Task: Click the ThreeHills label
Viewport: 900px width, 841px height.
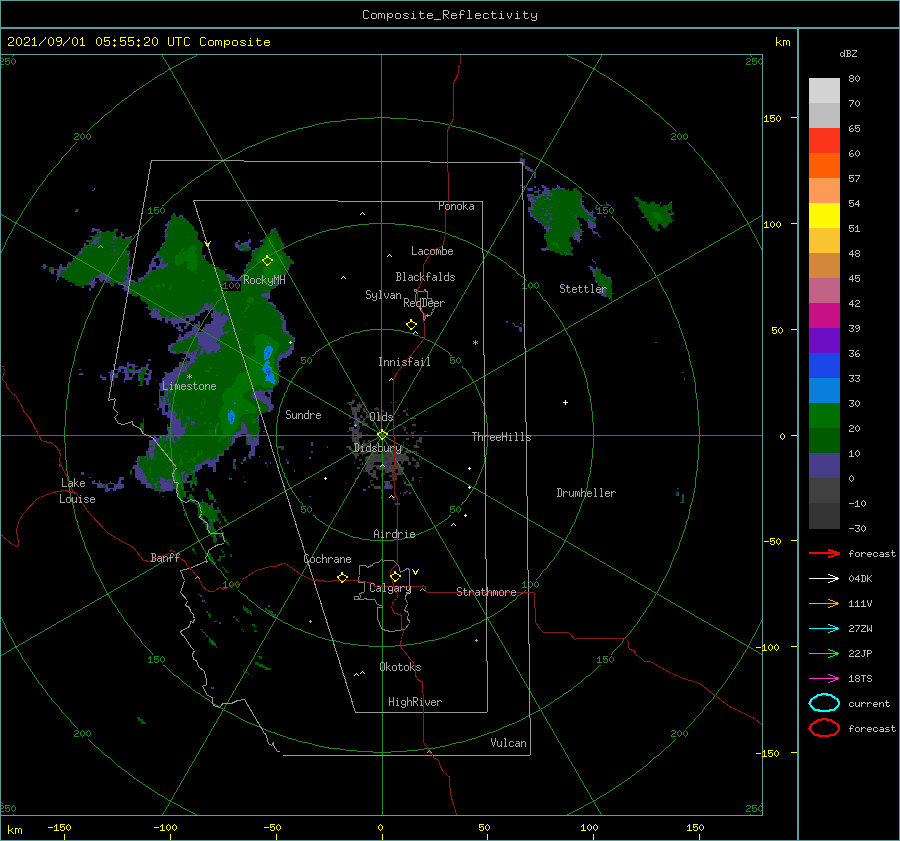Action: 502,437
